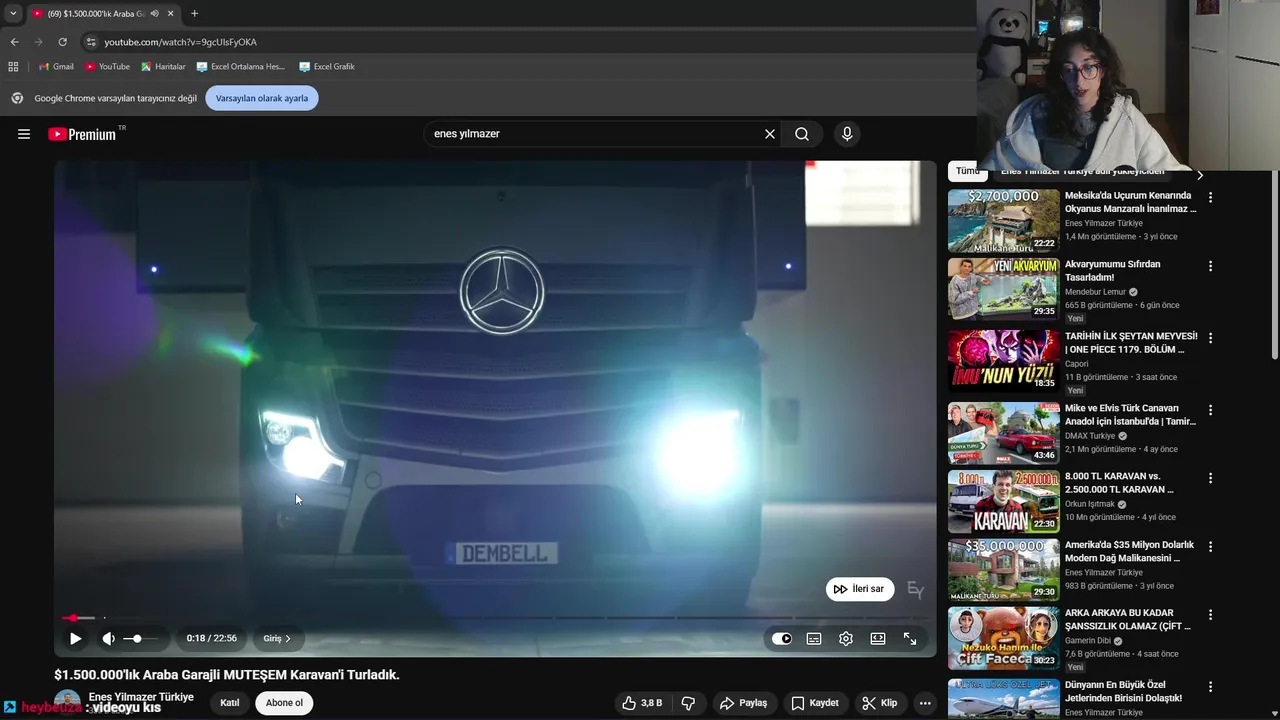
Task: Open options for Dünyanın En Büyük Özel video
Action: click(x=1210, y=688)
